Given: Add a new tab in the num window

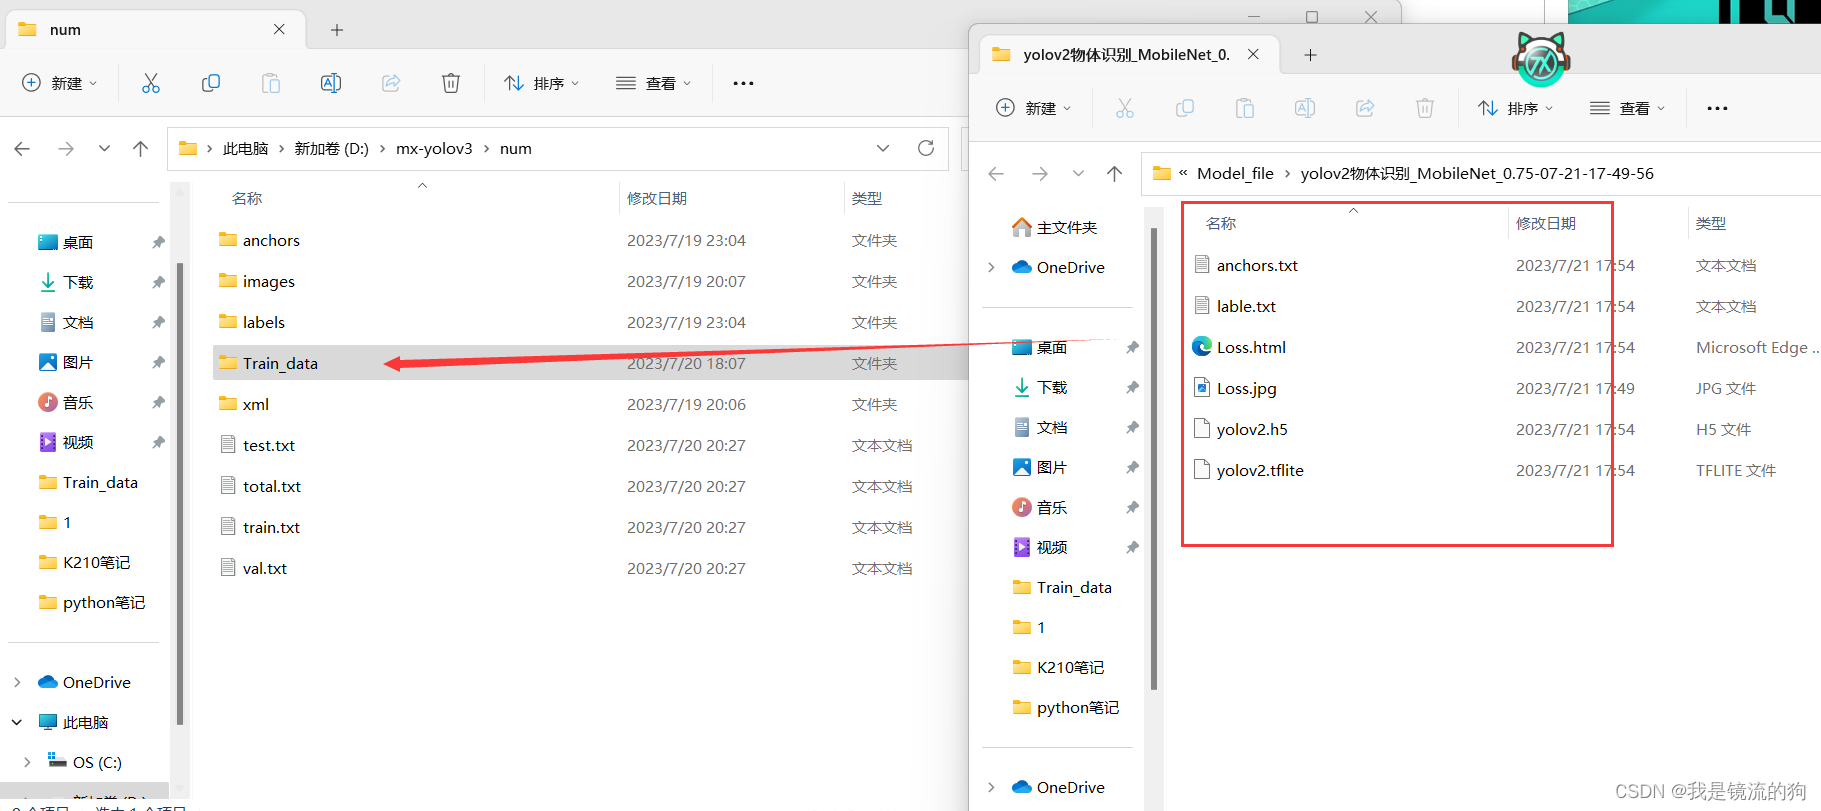Looking at the screenshot, I should pyautogui.click(x=337, y=30).
